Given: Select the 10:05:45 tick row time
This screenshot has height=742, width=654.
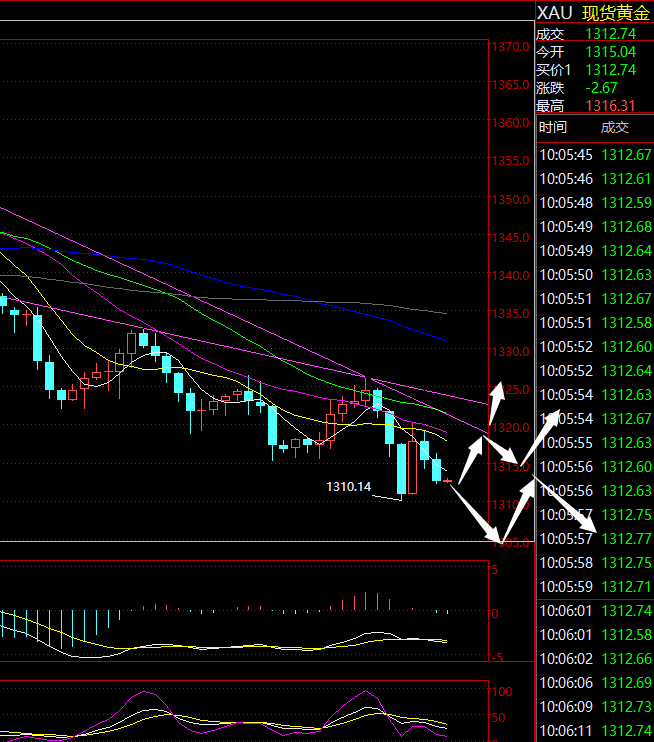Looking at the screenshot, I should [x=566, y=155].
